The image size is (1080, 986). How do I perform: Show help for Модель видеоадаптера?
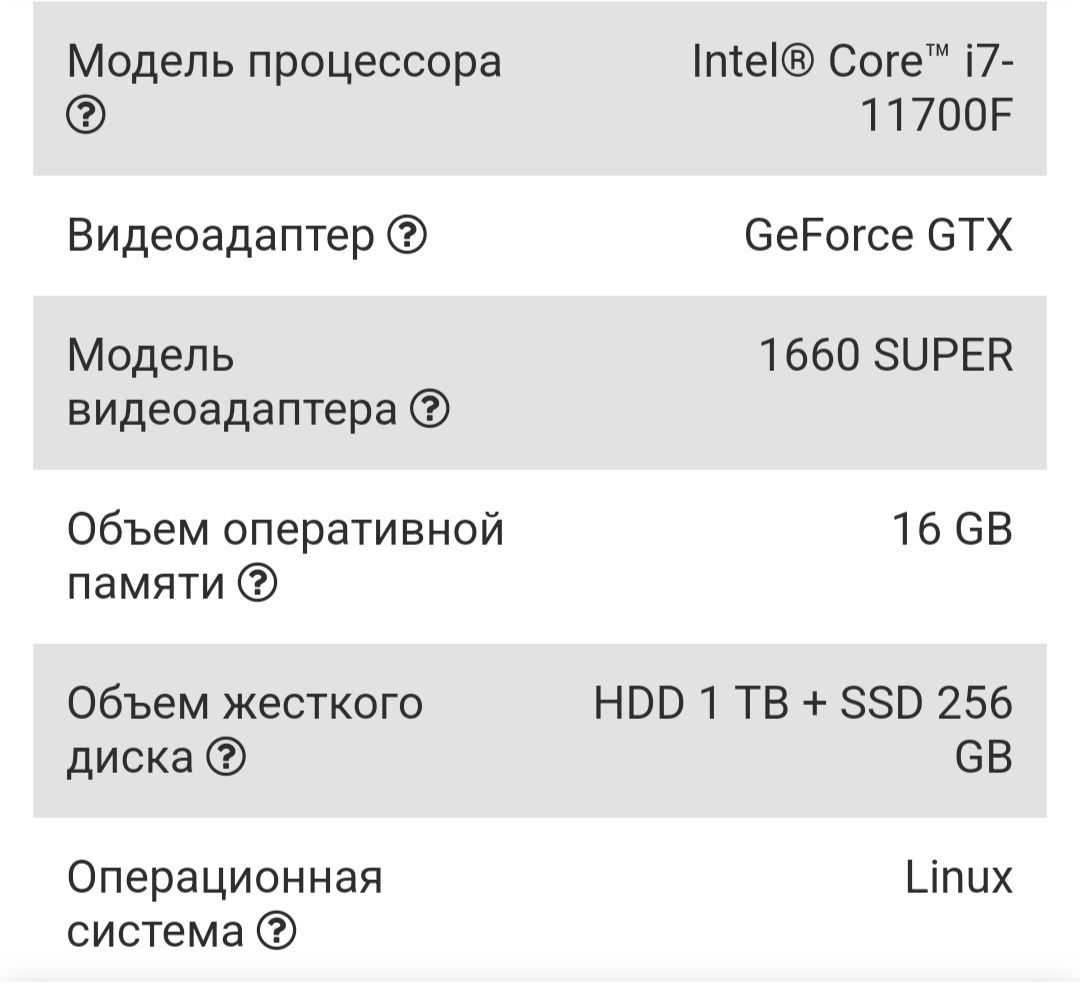430,408
